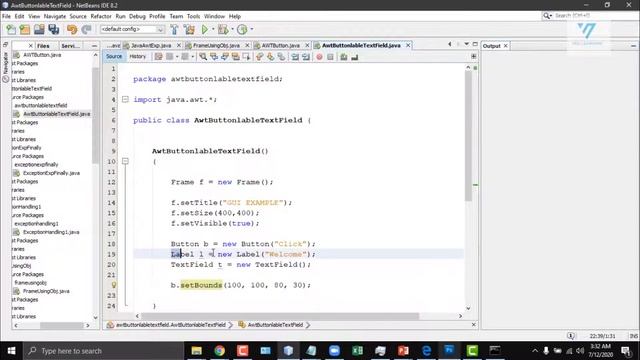The width and height of the screenshot is (640, 360).
Task: Open the Profile Project dropdown arrow
Action: [x=252, y=29]
